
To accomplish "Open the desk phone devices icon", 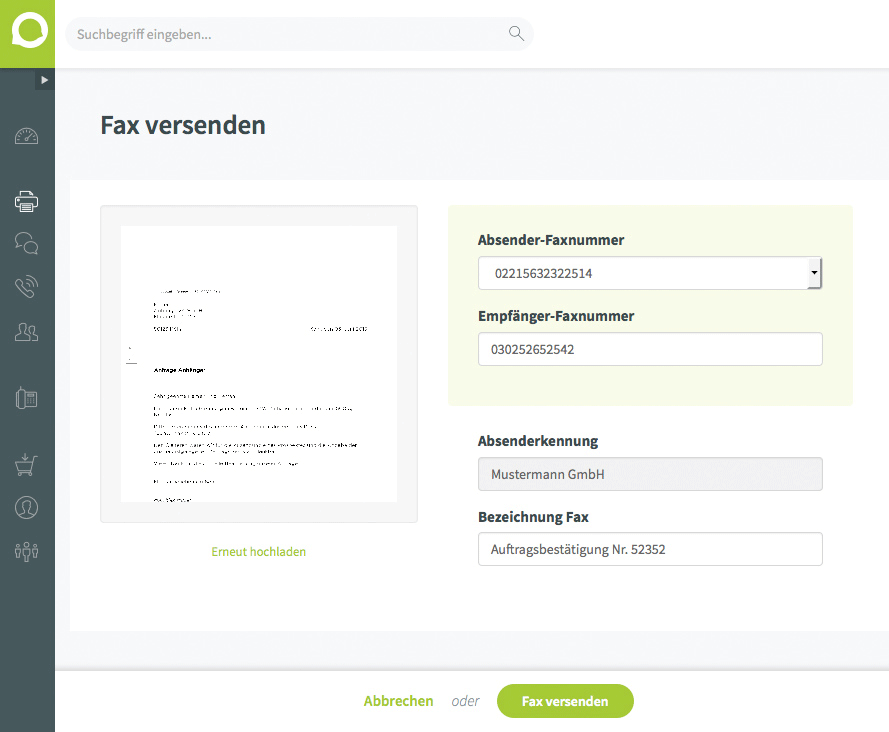I will 26,398.
